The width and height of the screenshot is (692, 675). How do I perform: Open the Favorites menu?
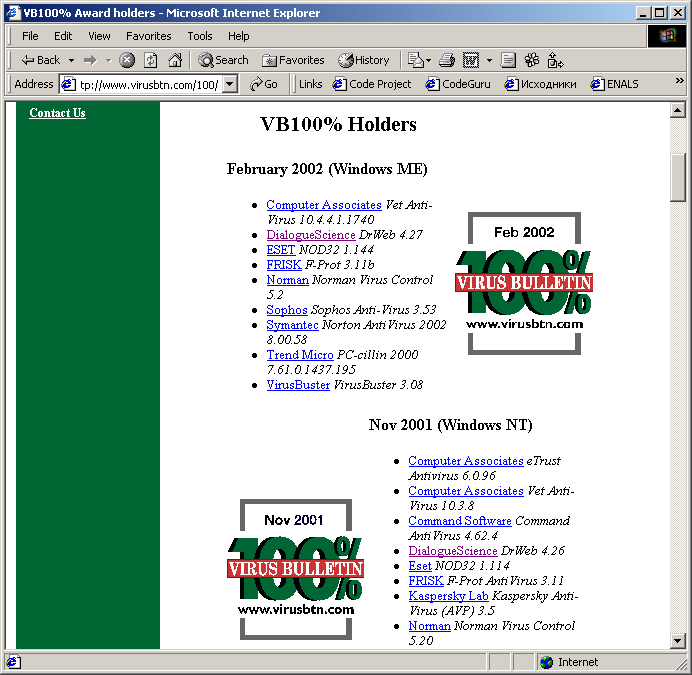(148, 36)
